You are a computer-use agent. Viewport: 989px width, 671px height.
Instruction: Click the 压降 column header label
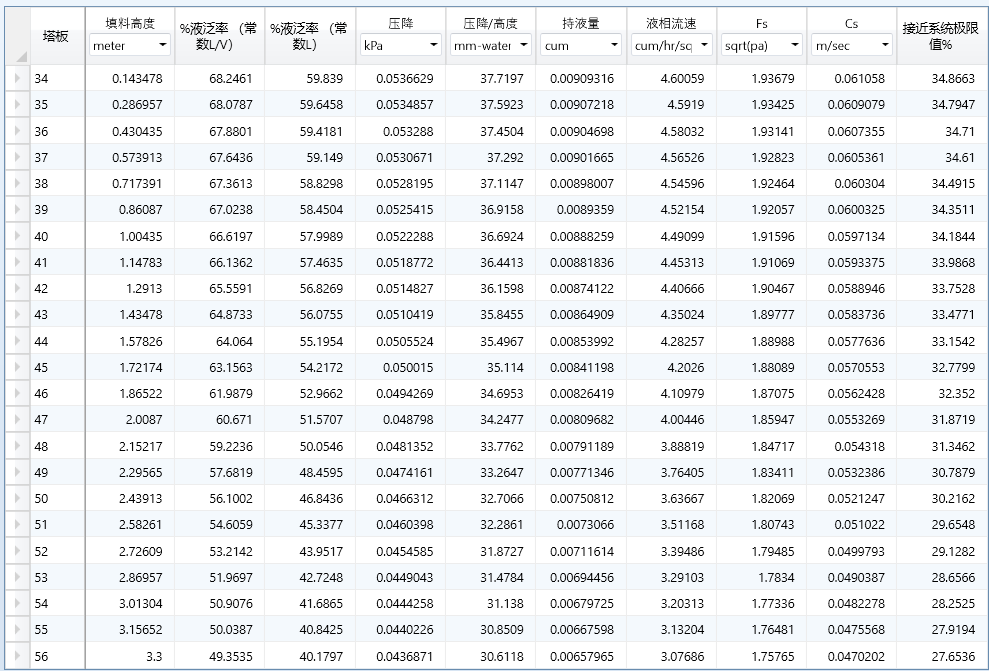pos(401,23)
